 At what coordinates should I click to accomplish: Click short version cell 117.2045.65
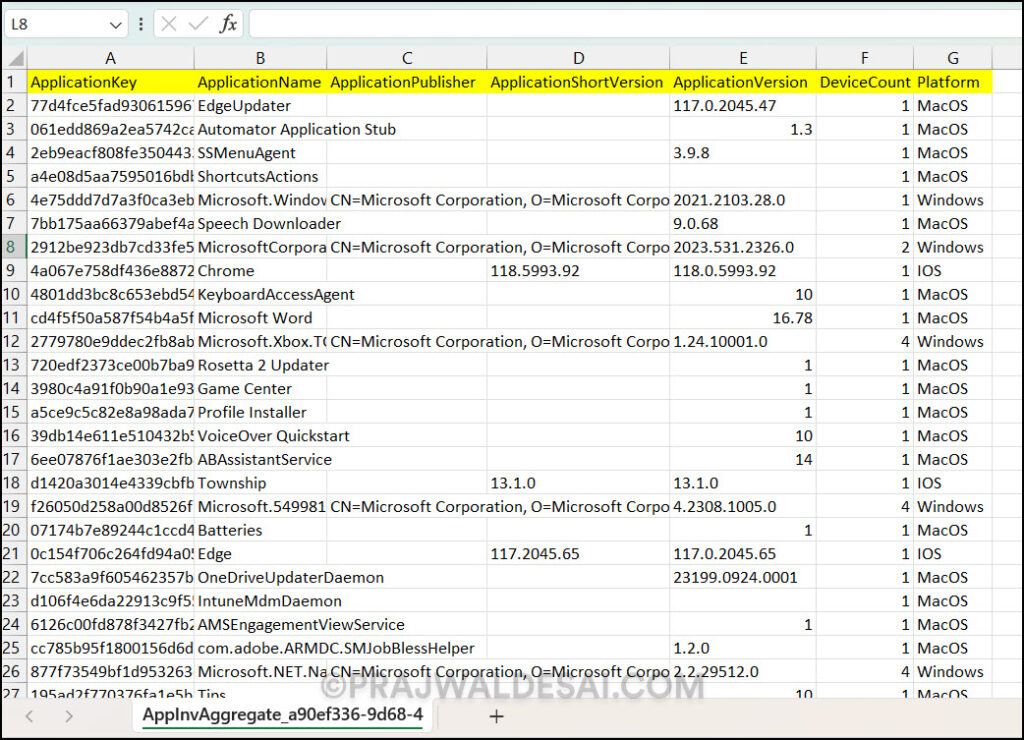[578, 554]
